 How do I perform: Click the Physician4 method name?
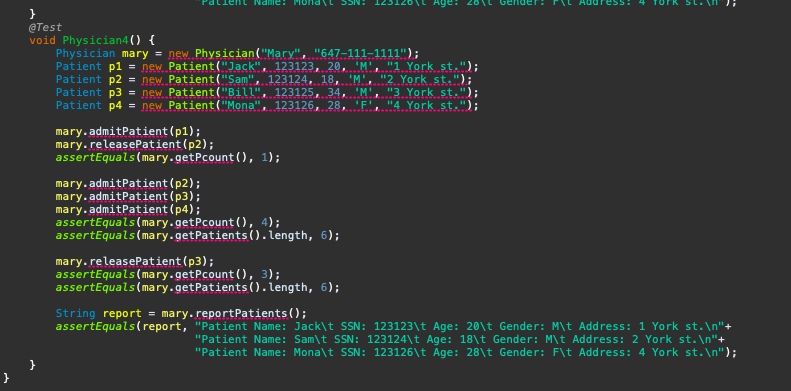[95, 40]
